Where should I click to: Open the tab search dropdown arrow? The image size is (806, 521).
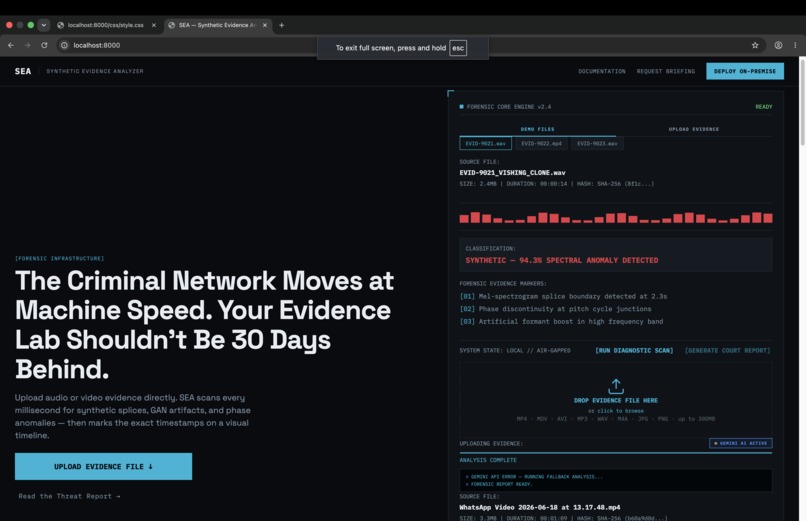(44, 25)
